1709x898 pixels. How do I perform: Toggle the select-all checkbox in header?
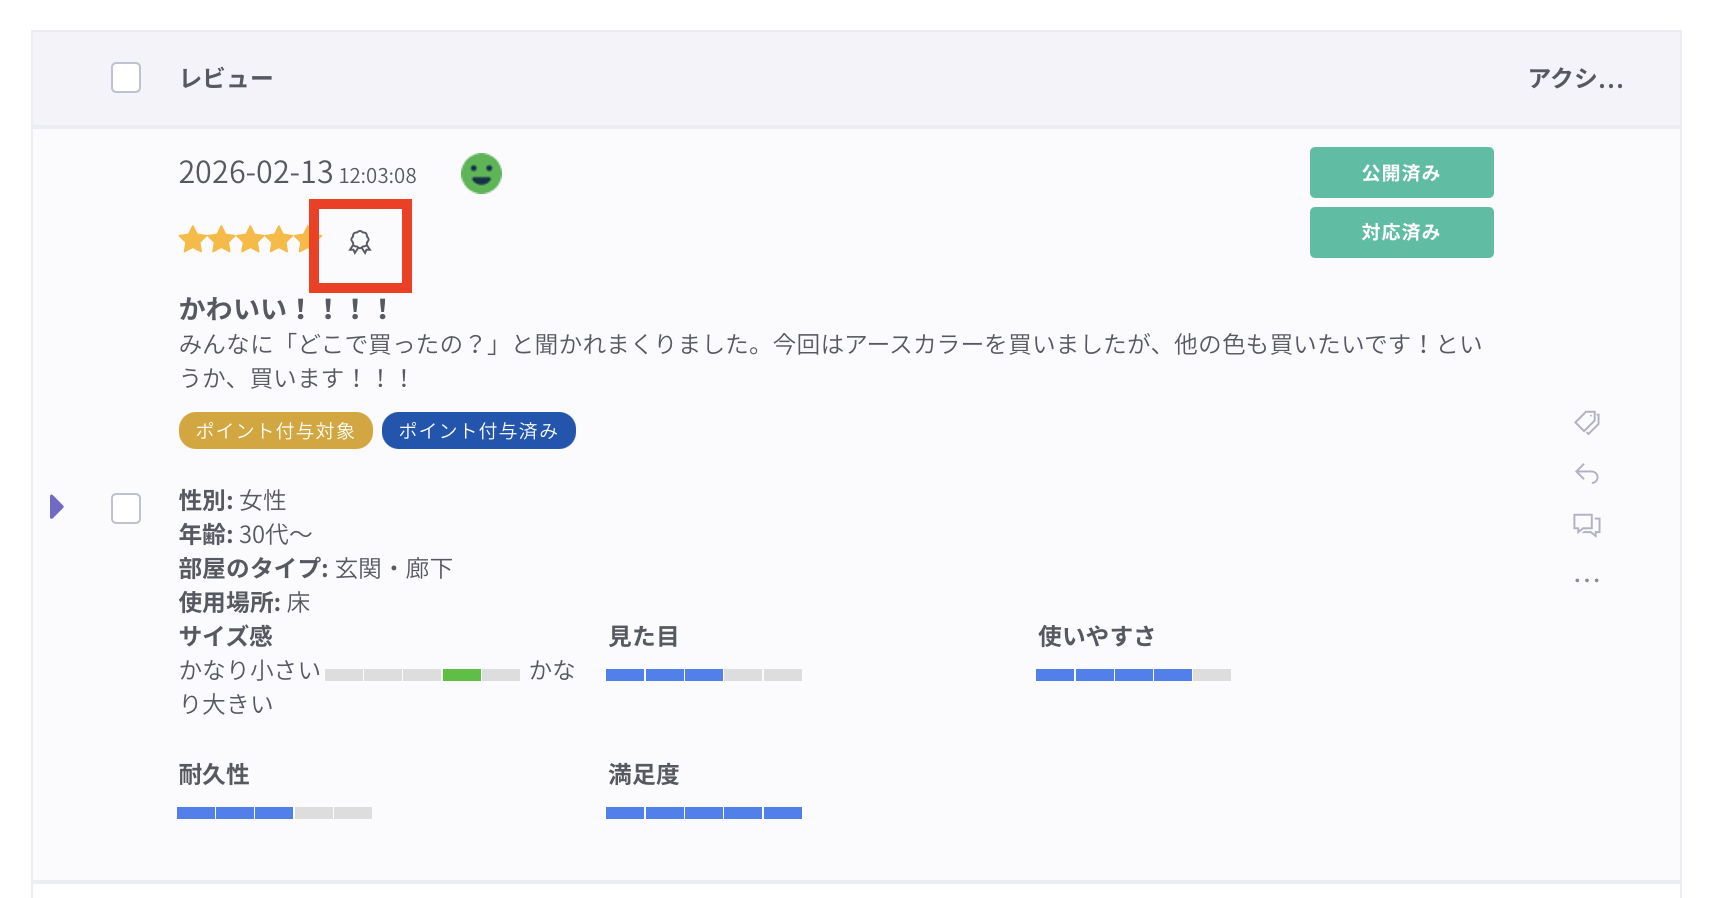126,78
